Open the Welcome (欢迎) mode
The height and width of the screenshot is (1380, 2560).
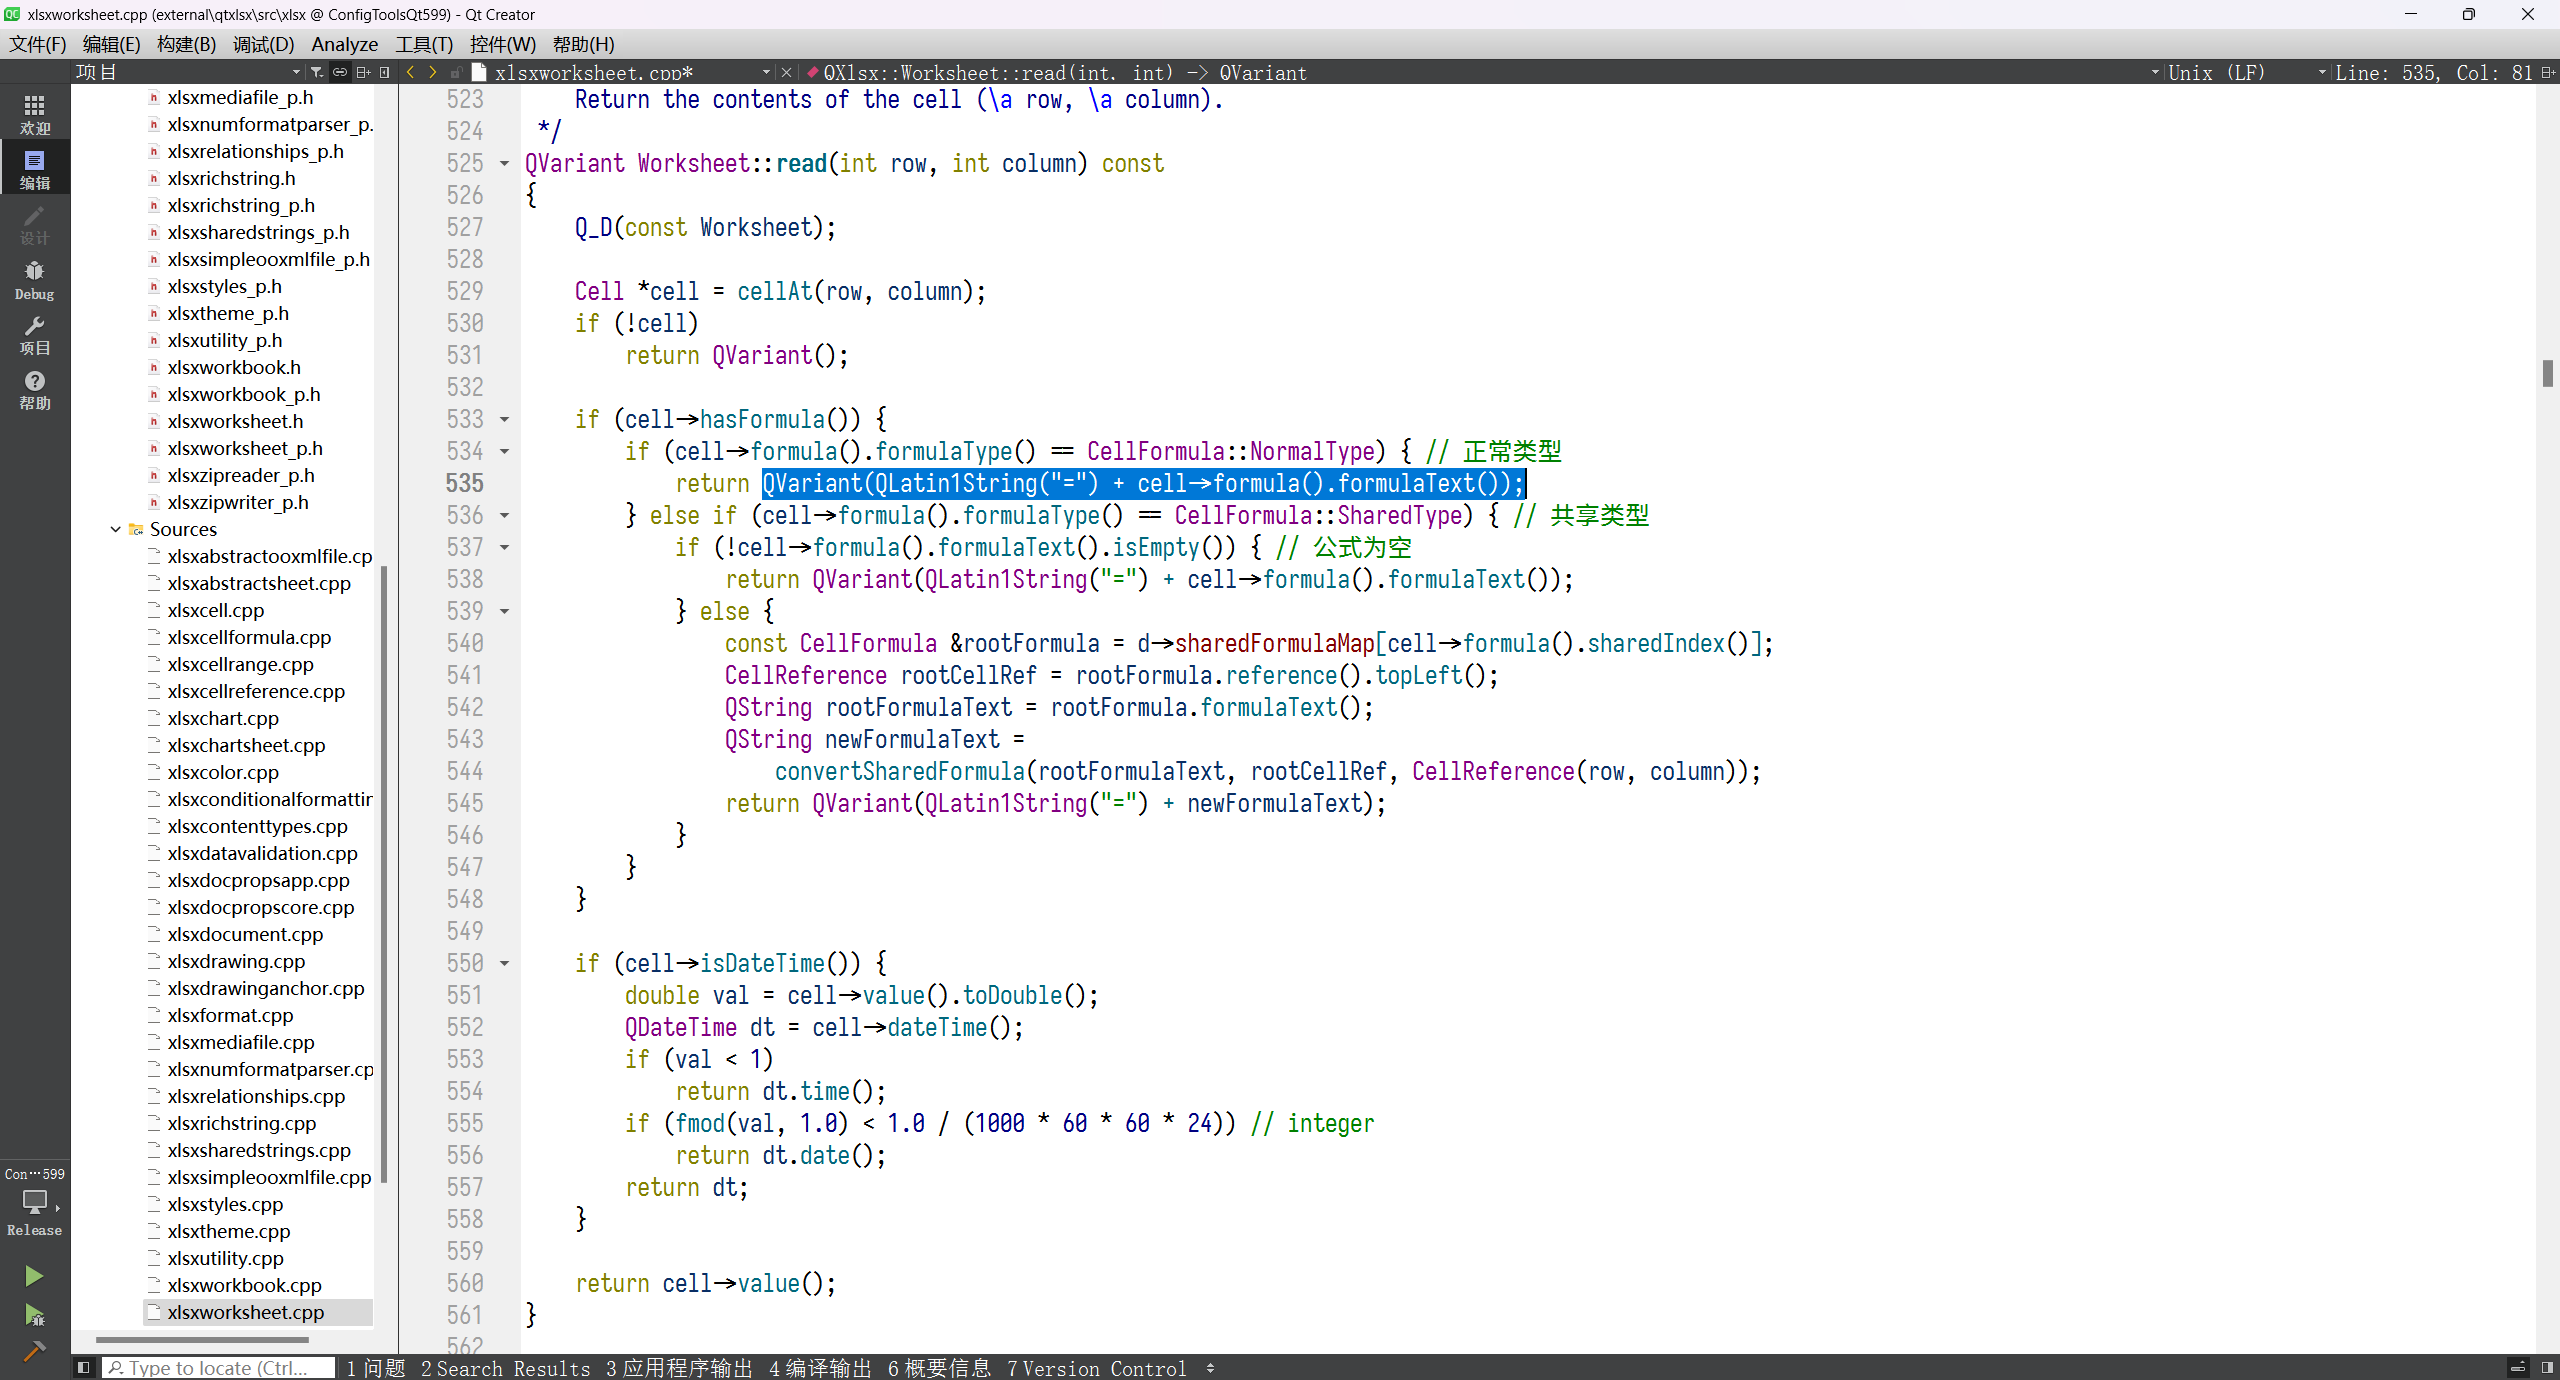34,115
